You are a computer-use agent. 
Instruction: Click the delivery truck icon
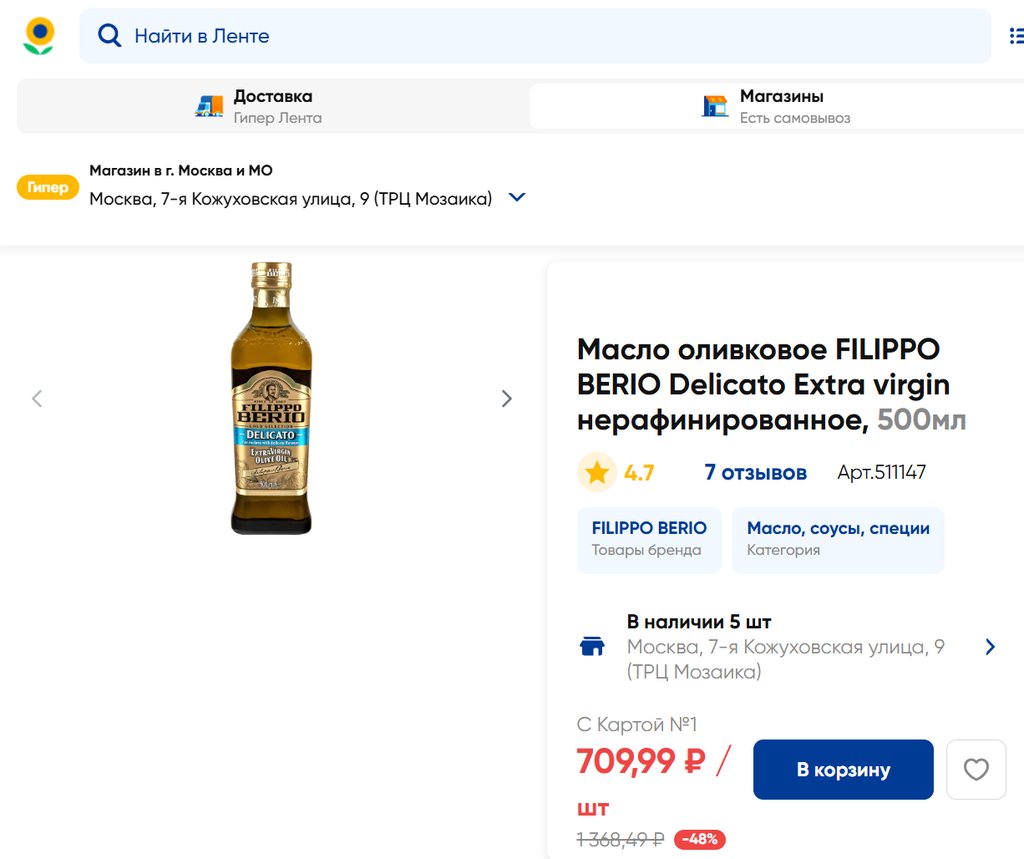(209, 106)
